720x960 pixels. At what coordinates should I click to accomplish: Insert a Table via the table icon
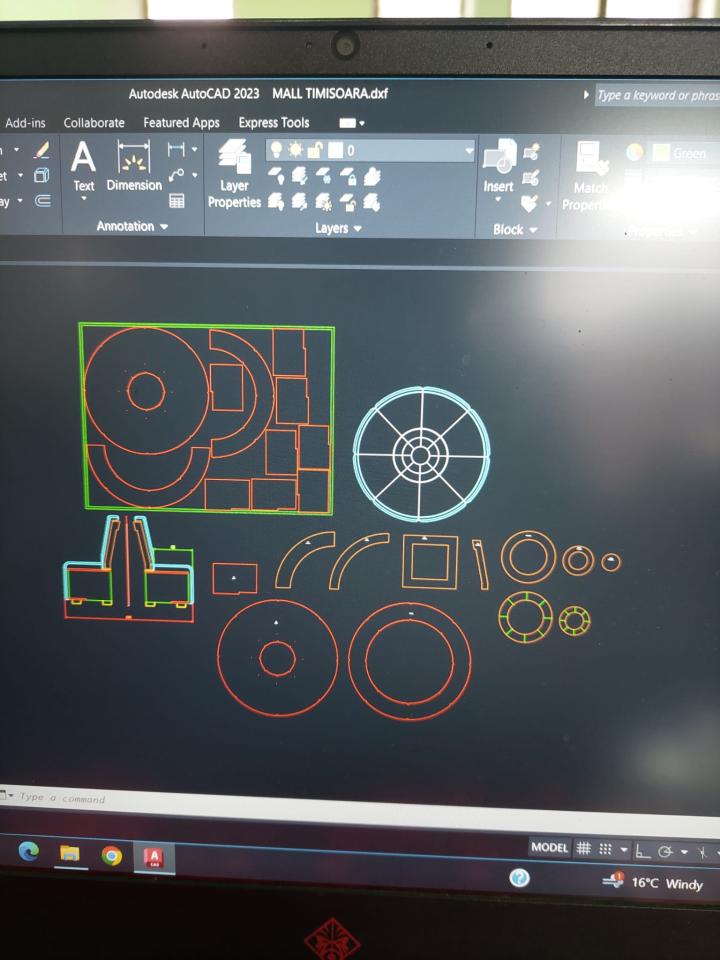pyautogui.click(x=176, y=201)
